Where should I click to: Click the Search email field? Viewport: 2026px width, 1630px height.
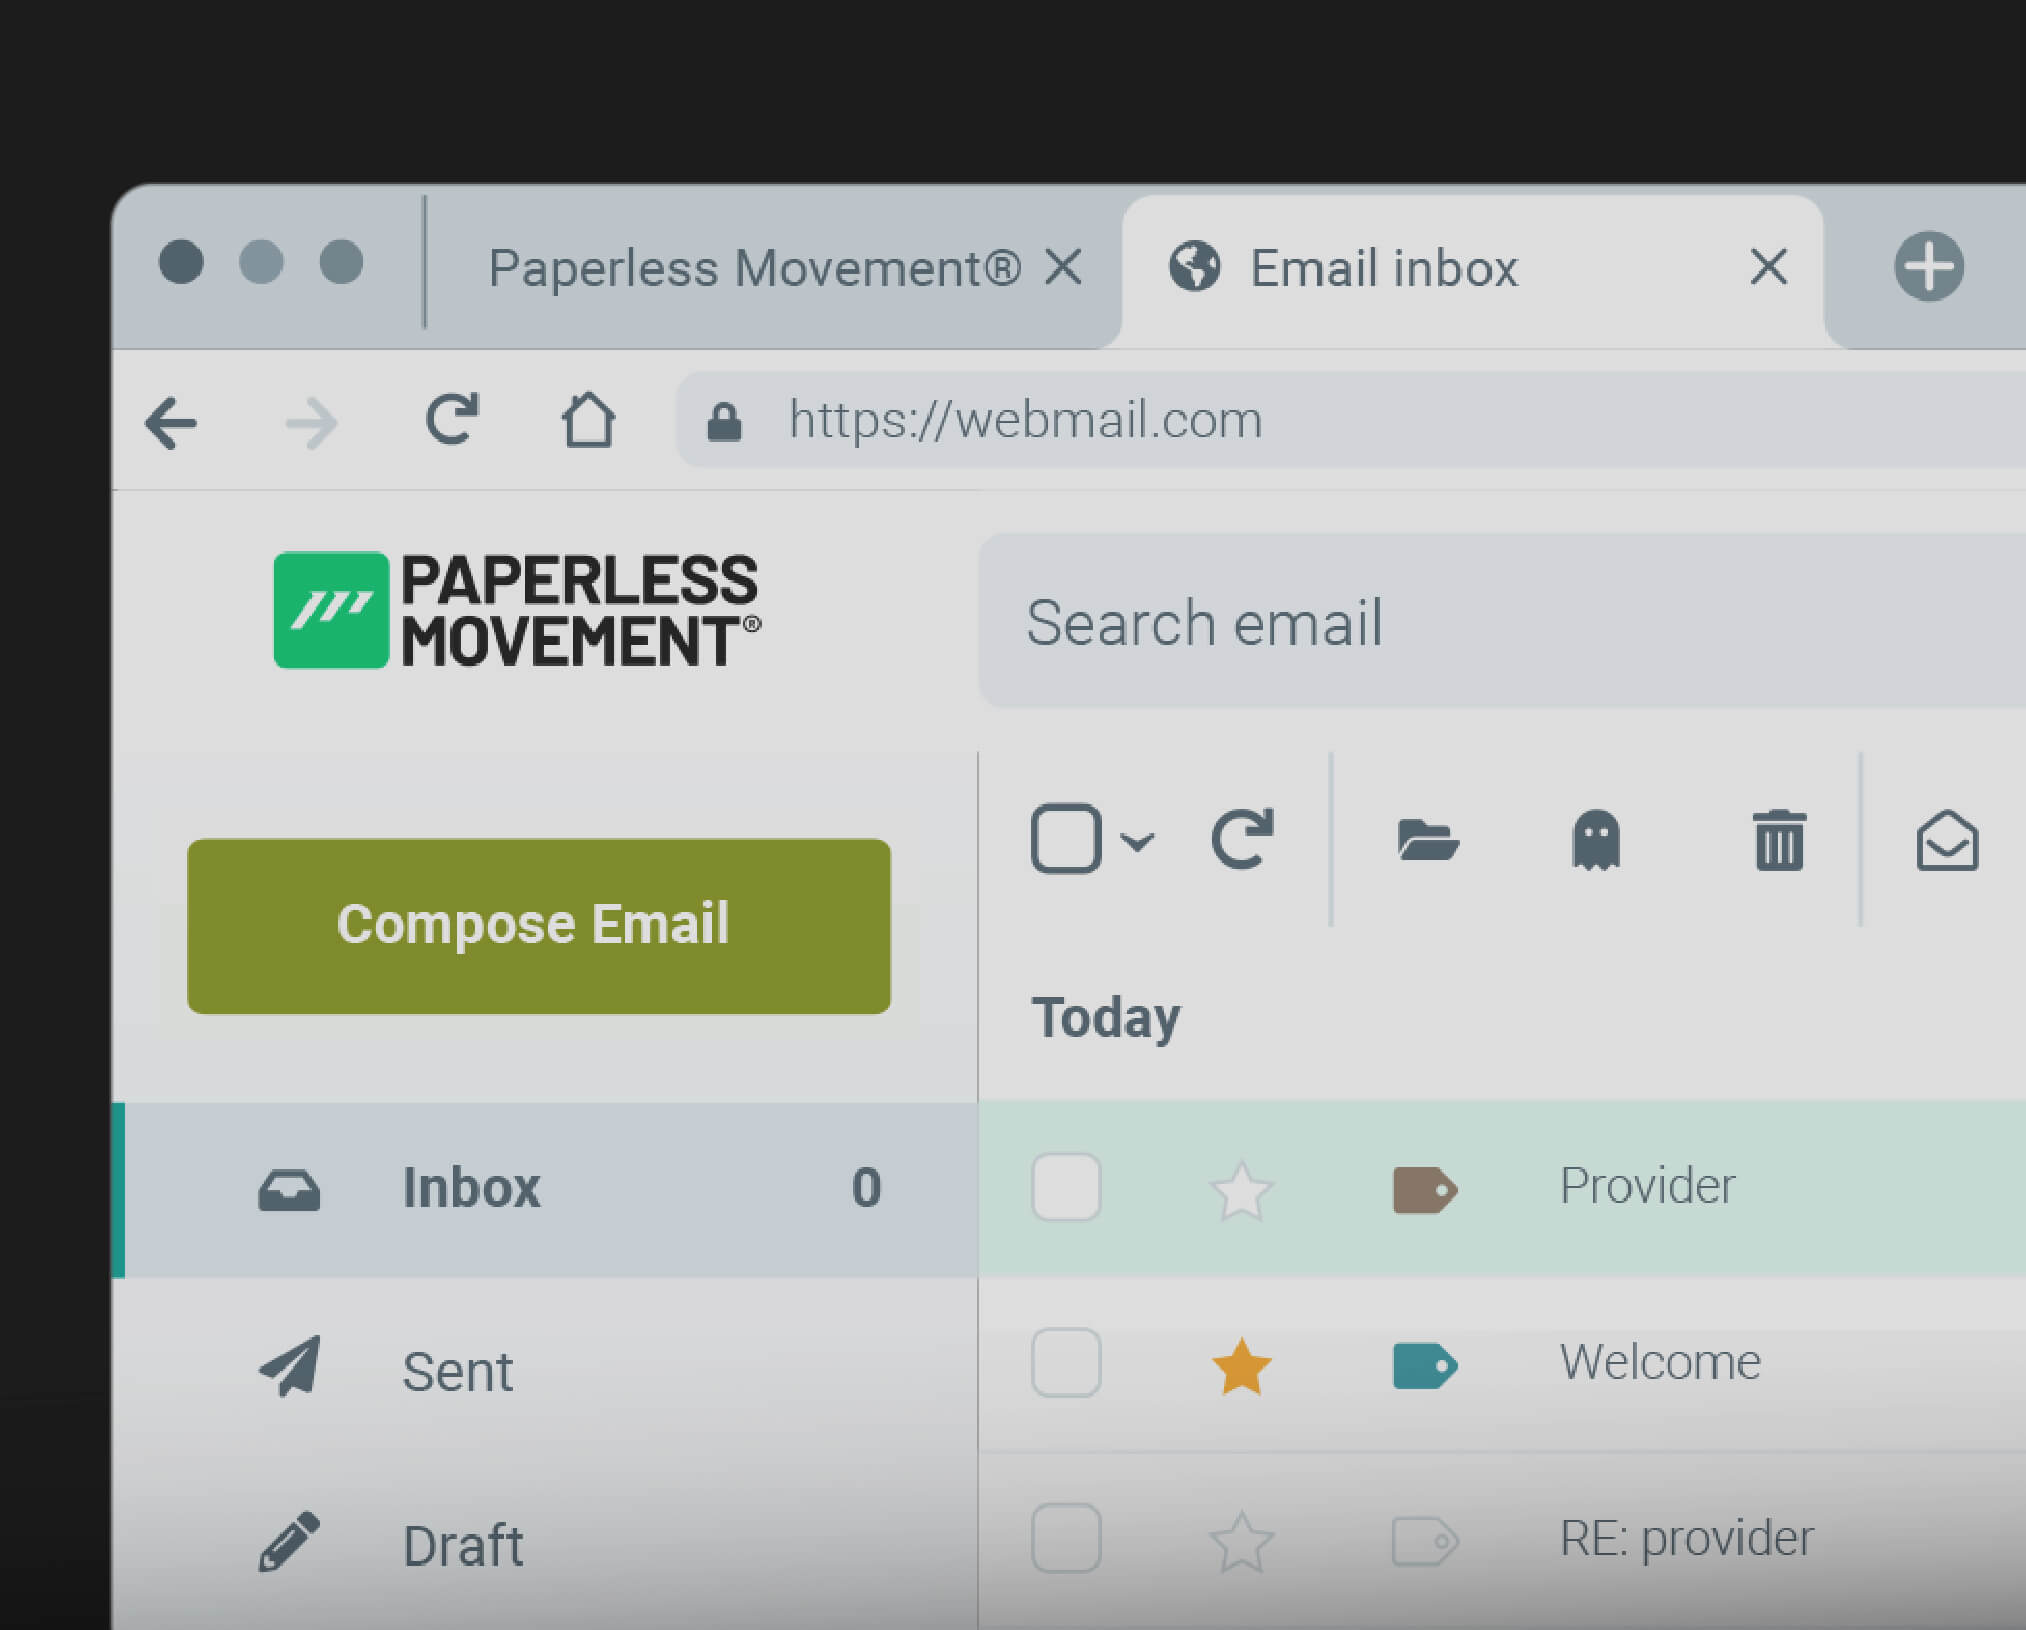pyautogui.click(x=1500, y=622)
